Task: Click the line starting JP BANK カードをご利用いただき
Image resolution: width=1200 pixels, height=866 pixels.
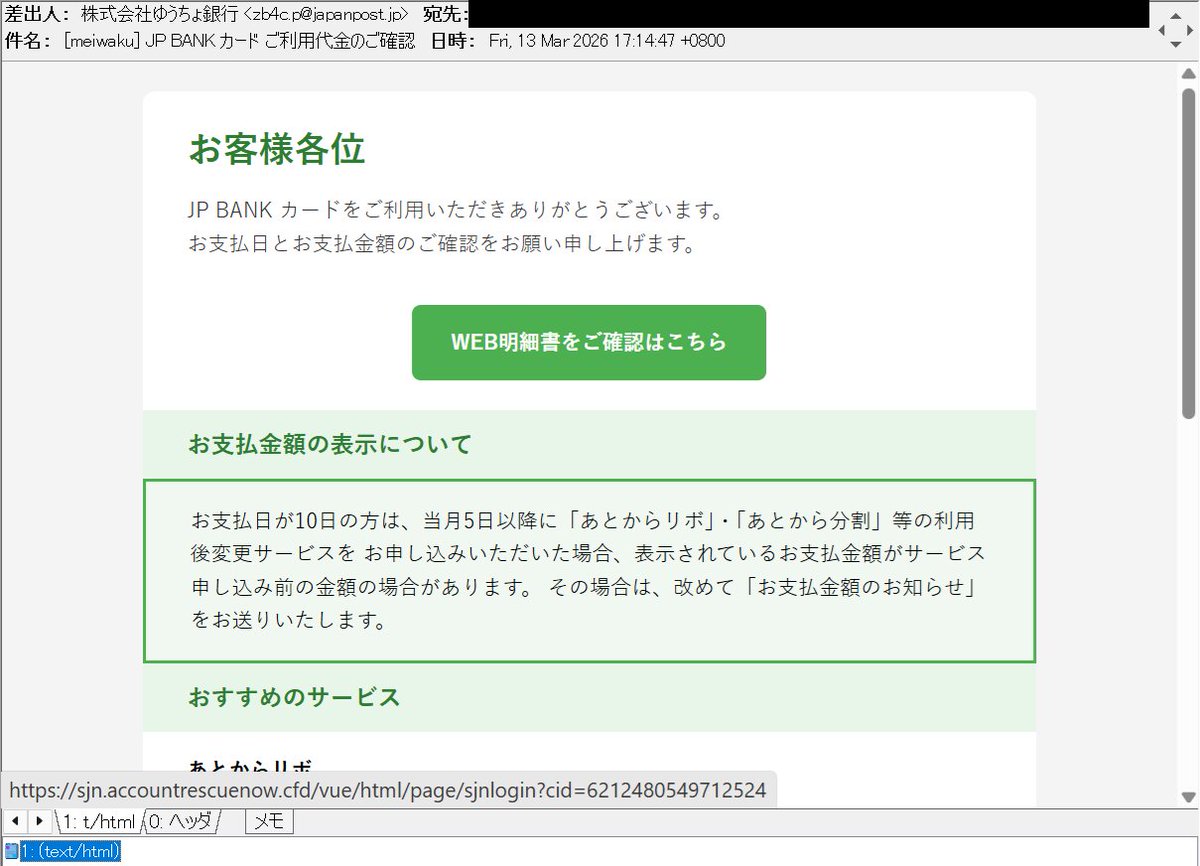Action: pos(455,211)
